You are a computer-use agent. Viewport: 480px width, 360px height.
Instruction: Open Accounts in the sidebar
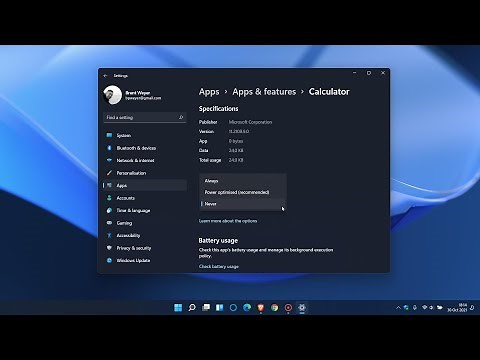tap(145, 198)
